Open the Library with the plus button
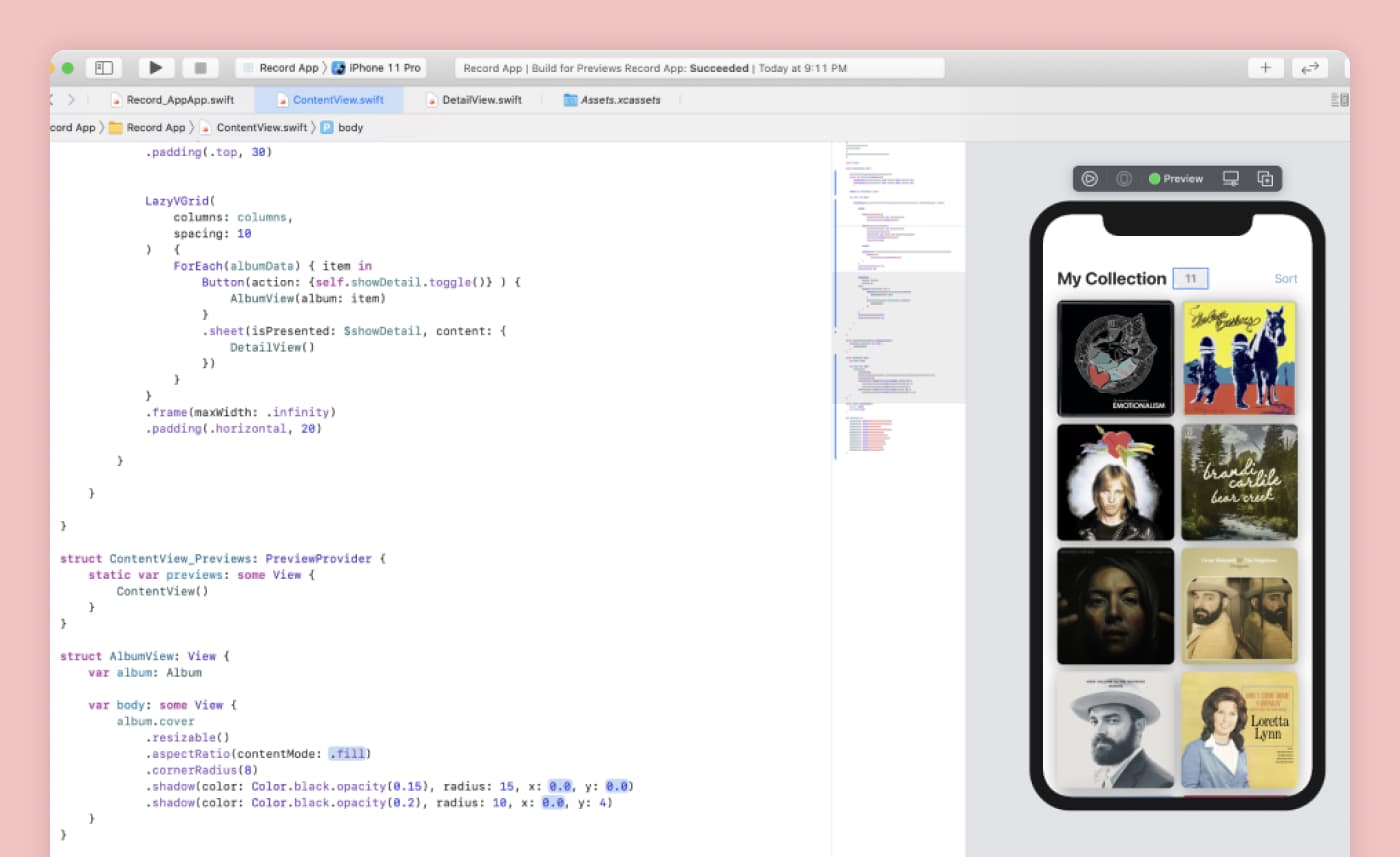The height and width of the screenshot is (857, 1400). coord(1265,68)
